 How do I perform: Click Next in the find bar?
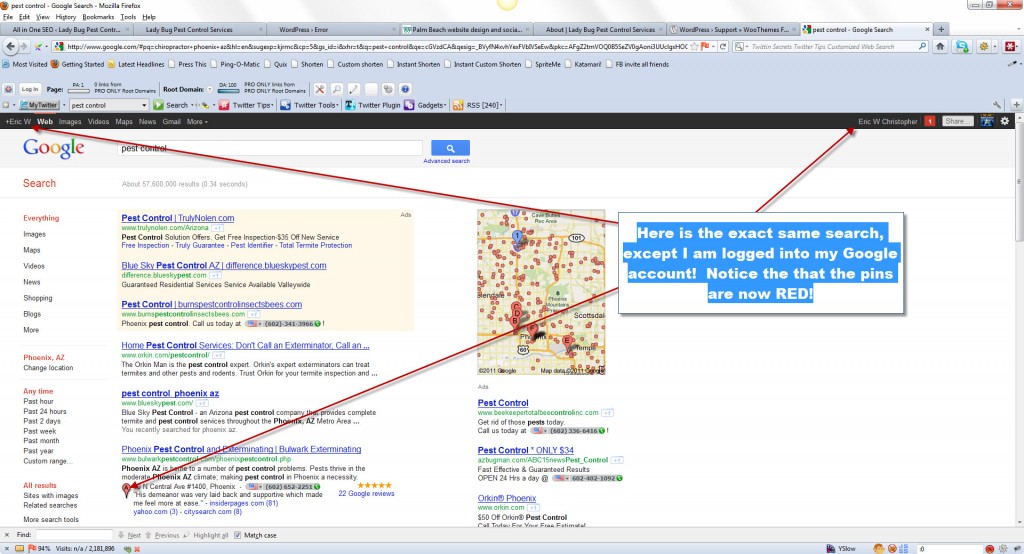coord(129,535)
